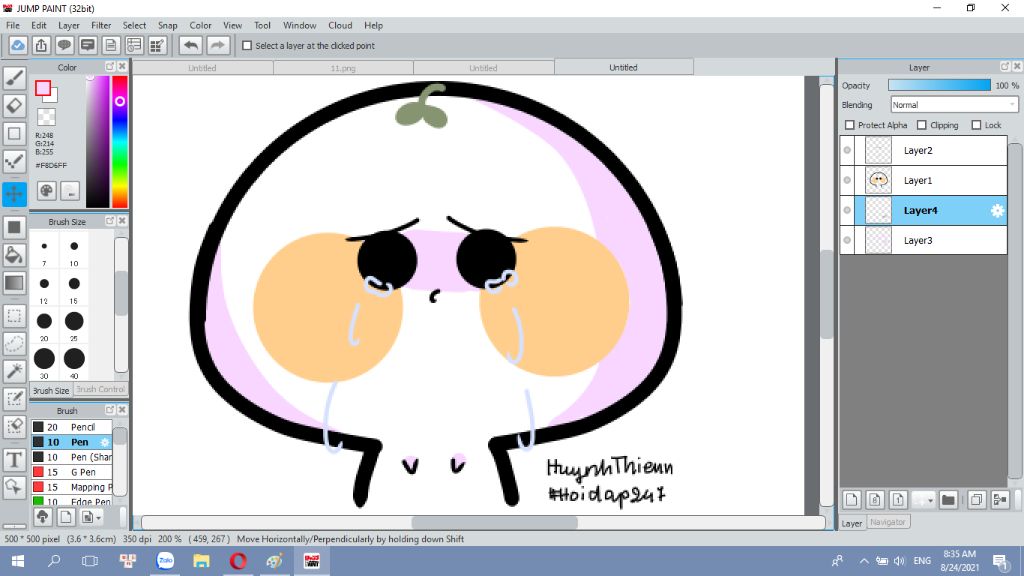Open Opera browser from taskbar
Image resolution: width=1024 pixels, height=576 pixels.
238,561
